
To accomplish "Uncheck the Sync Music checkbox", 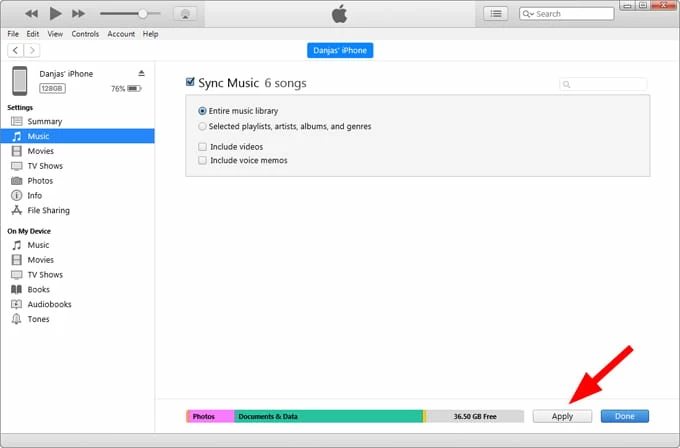I will [191, 82].
